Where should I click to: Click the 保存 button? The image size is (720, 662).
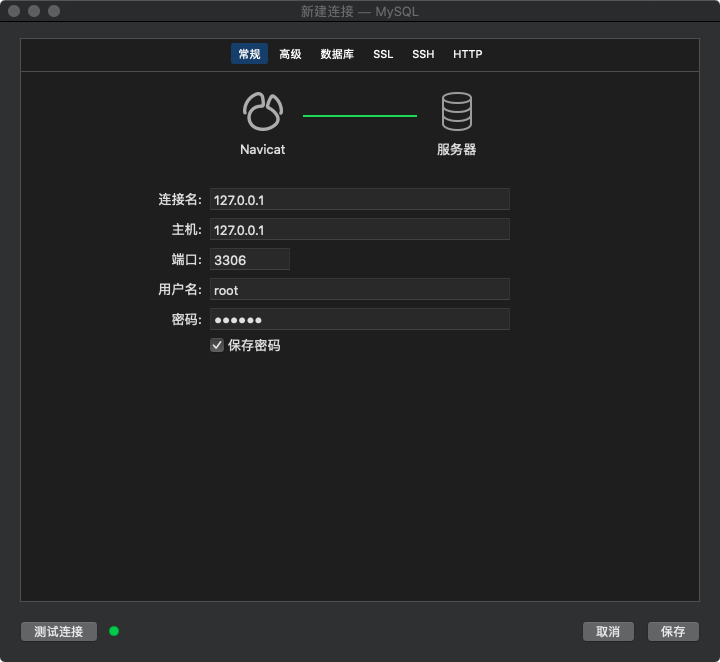click(673, 631)
